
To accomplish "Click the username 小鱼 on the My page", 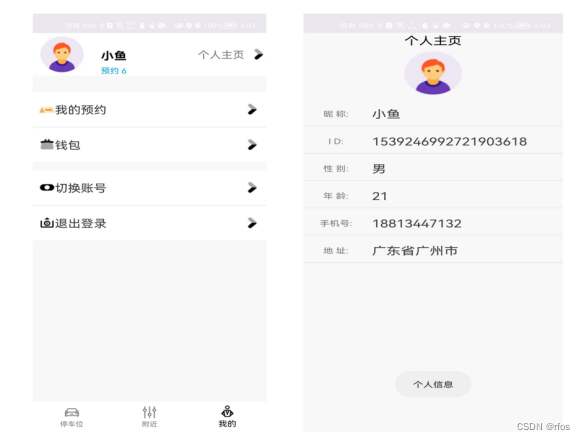I will point(114,56).
